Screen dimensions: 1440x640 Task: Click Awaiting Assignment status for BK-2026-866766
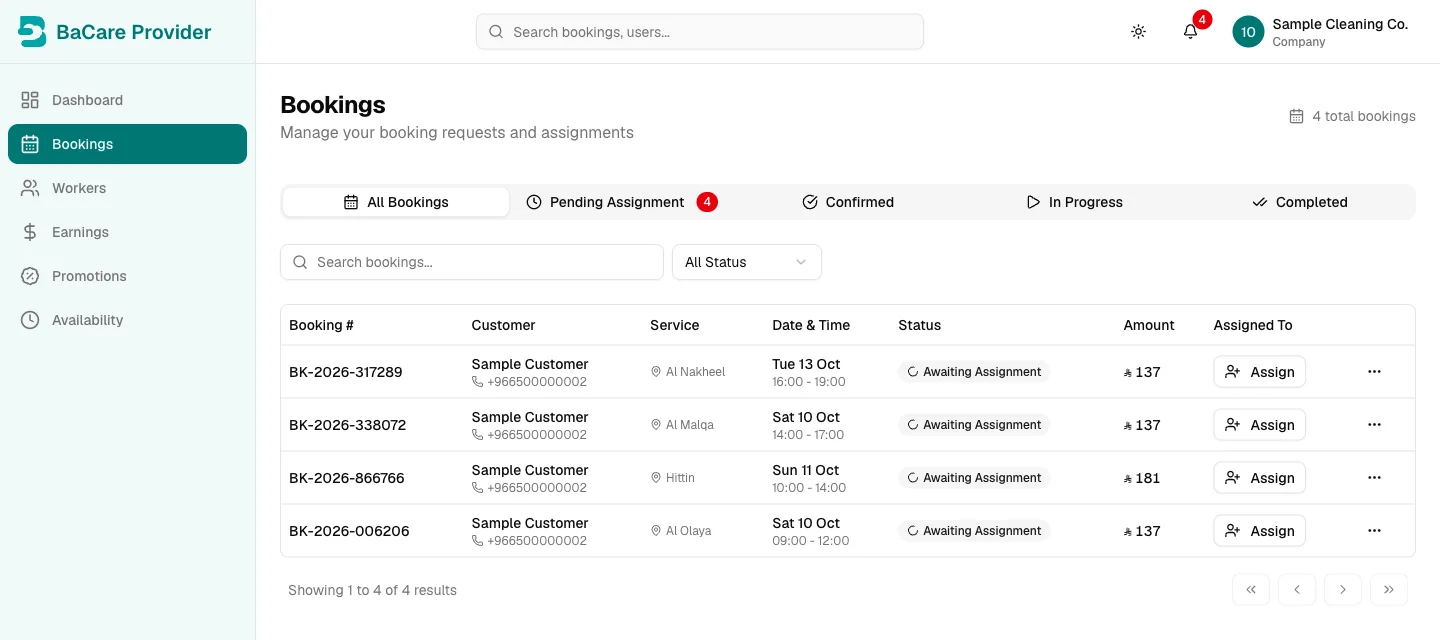point(974,478)
